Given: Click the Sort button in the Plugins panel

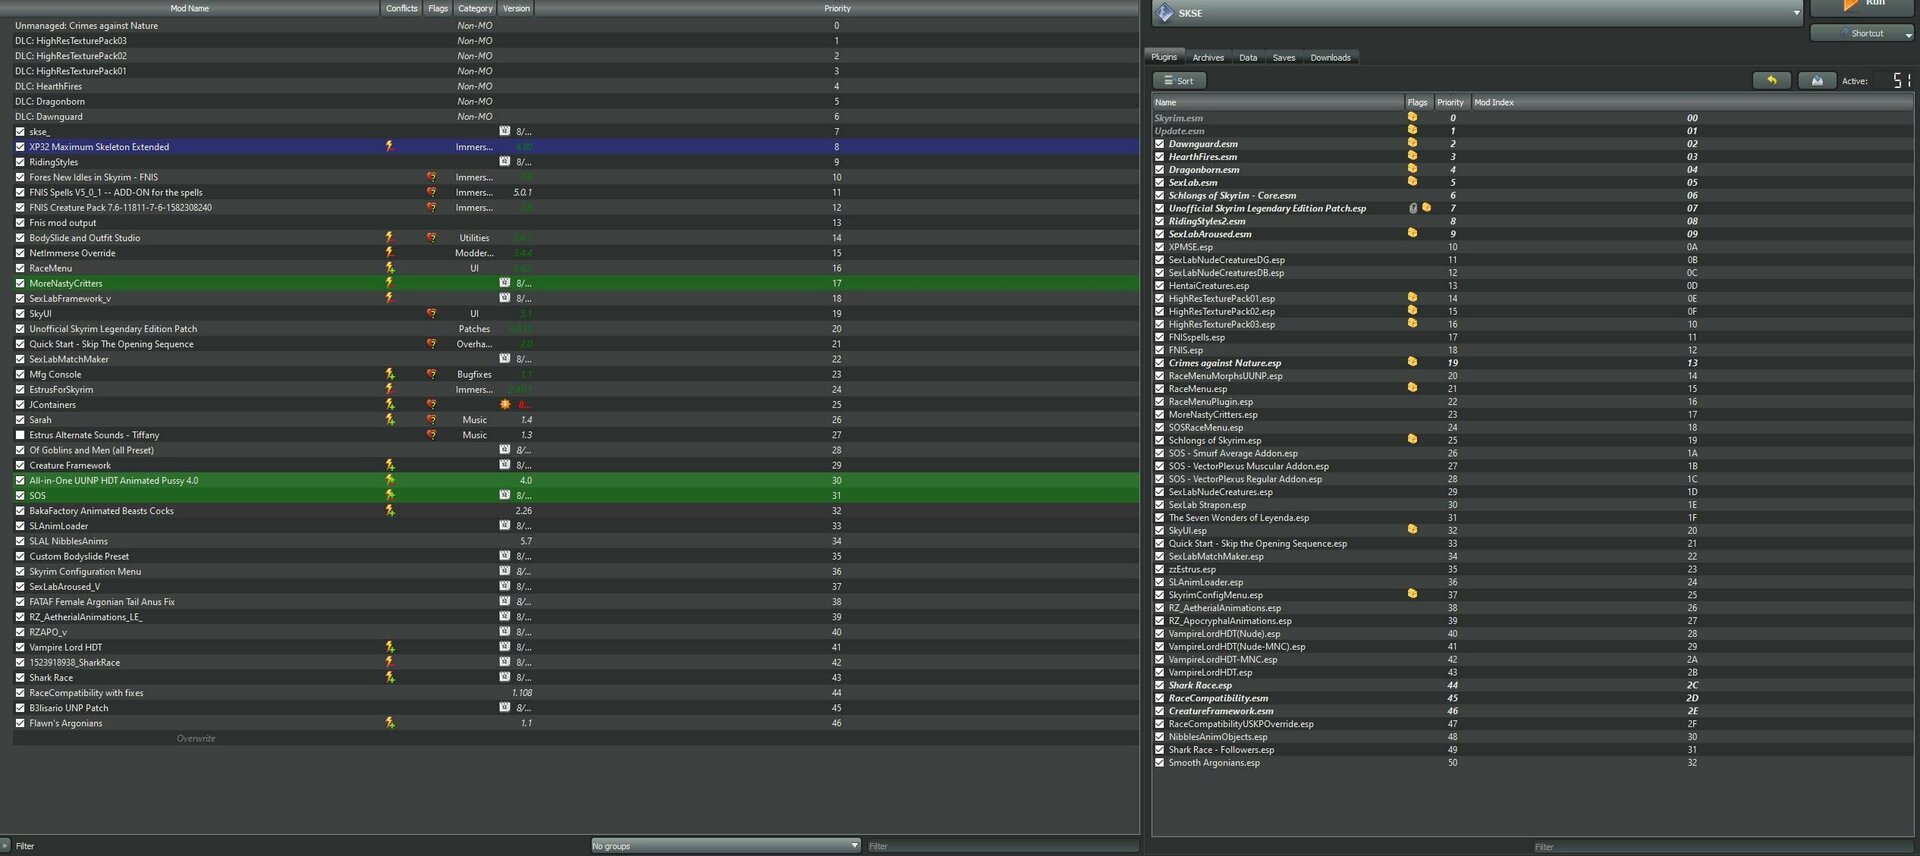Looking at the screenshot, I should (x=1180, y=81).
